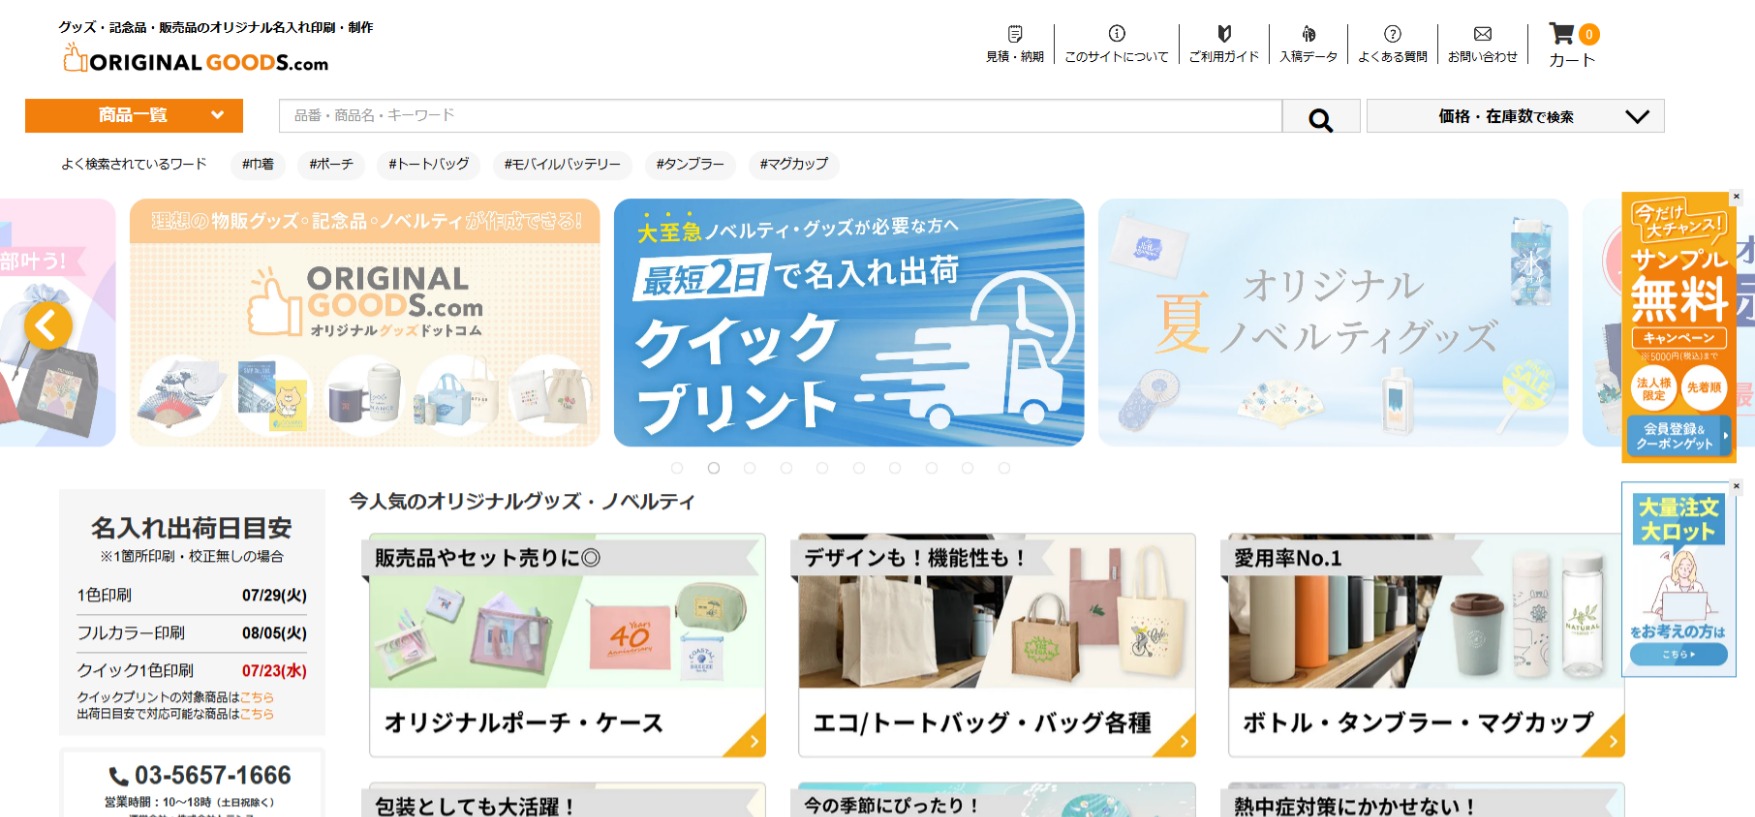Click the magnifying glass search button
The image size is (1755, 817).
coord(1320,117)
